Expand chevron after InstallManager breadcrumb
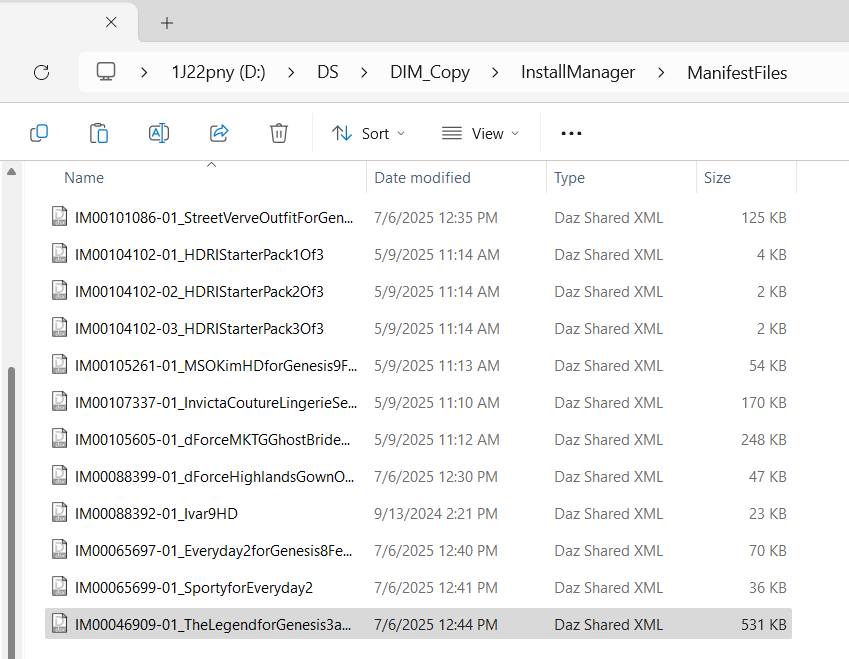Screen dimensions: 849x659 coord(661,72)
